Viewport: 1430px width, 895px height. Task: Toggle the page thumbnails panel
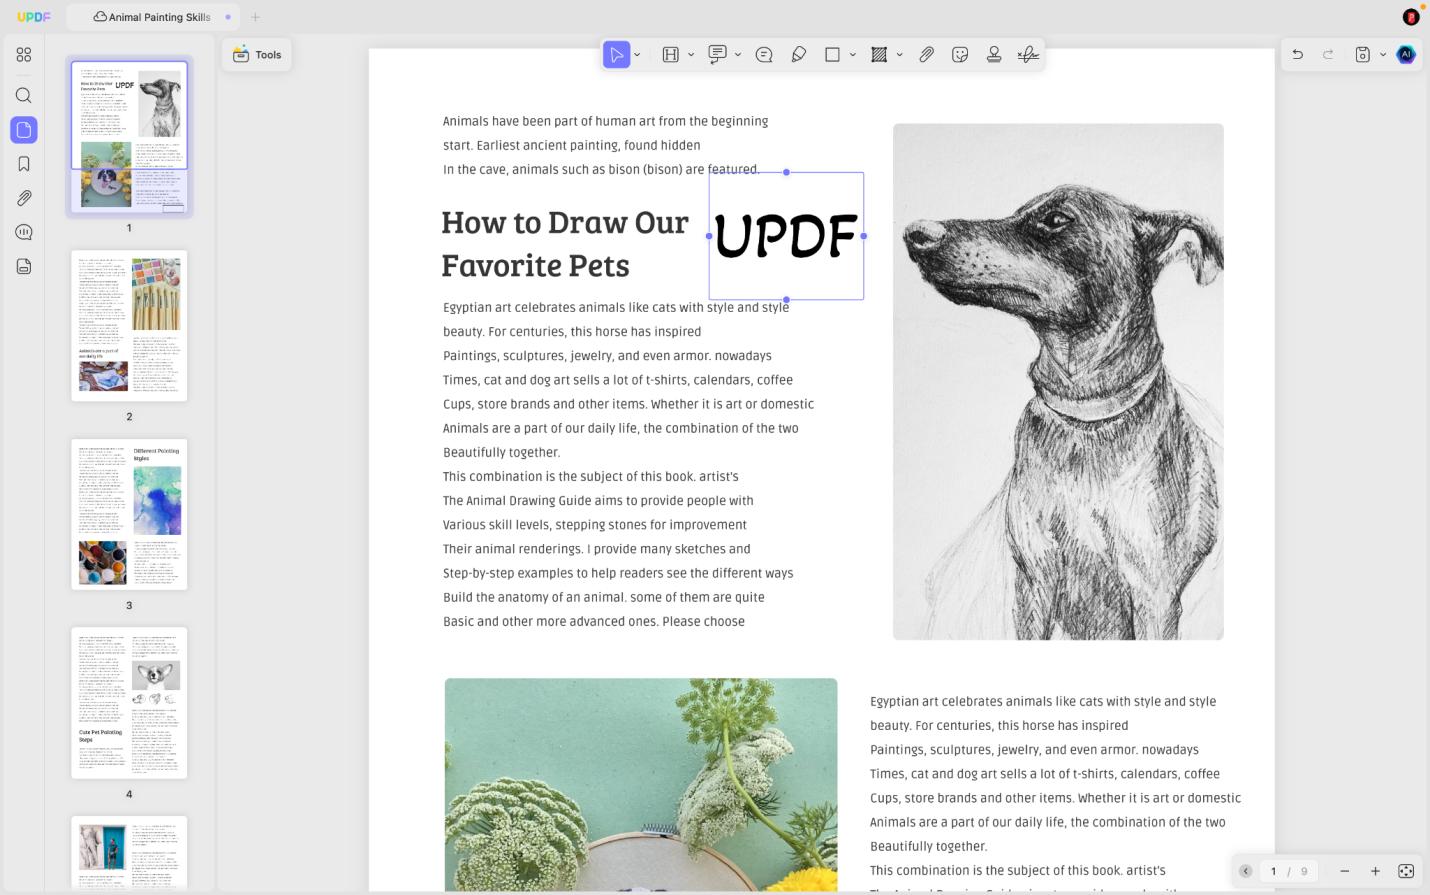click(x=24, y=130)
